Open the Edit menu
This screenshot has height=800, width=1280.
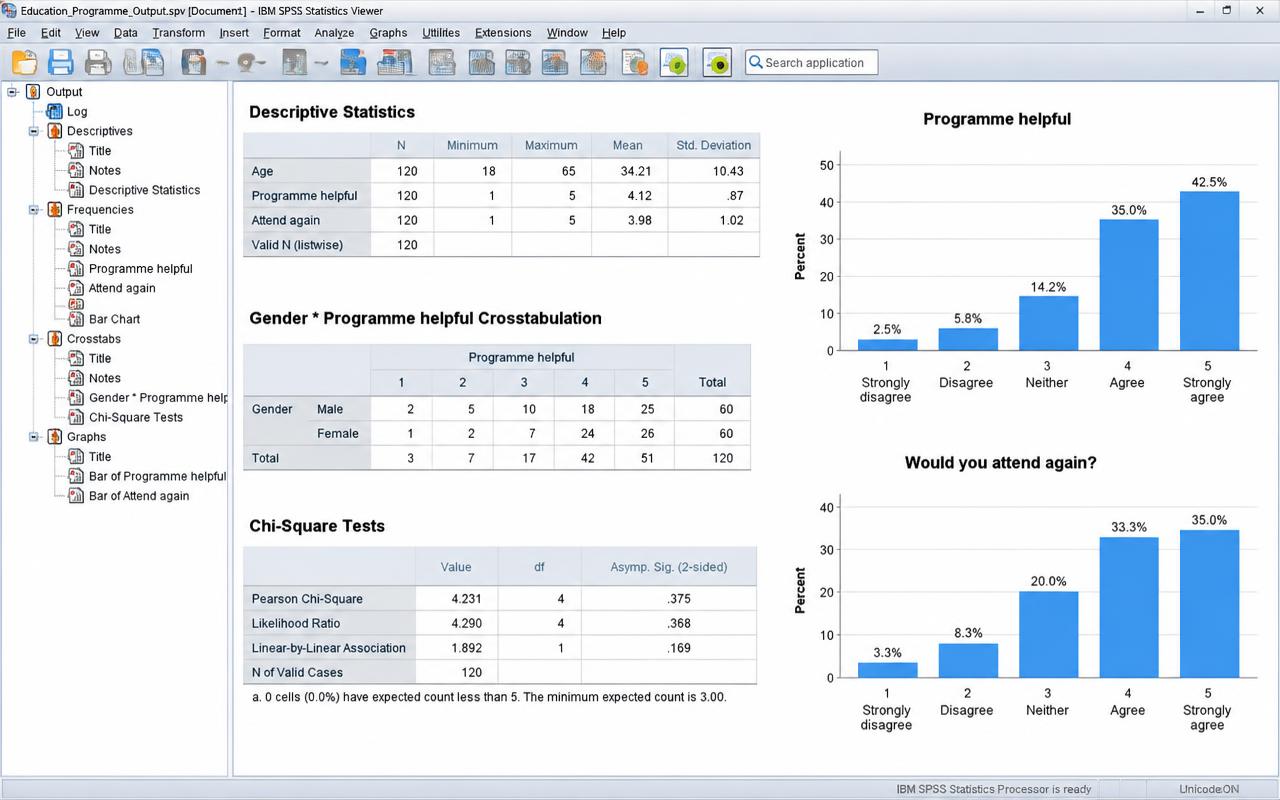point(51,33)
